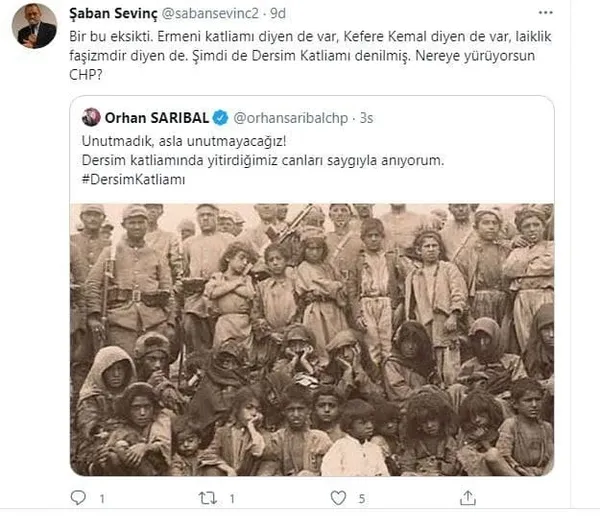Open the sepia historical group photo
The image size is (600, 529).
tap(312, 340)
